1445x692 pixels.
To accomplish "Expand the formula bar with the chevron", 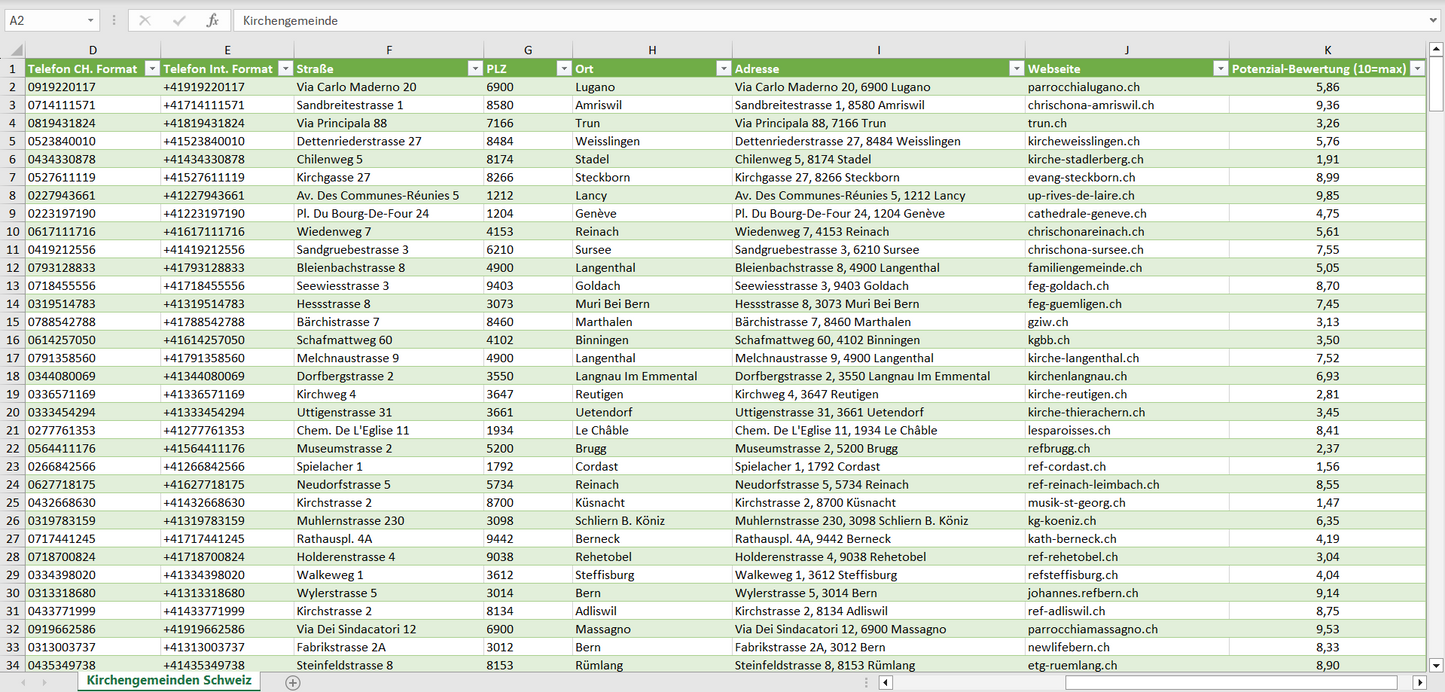I will [x=1434, y=21].
